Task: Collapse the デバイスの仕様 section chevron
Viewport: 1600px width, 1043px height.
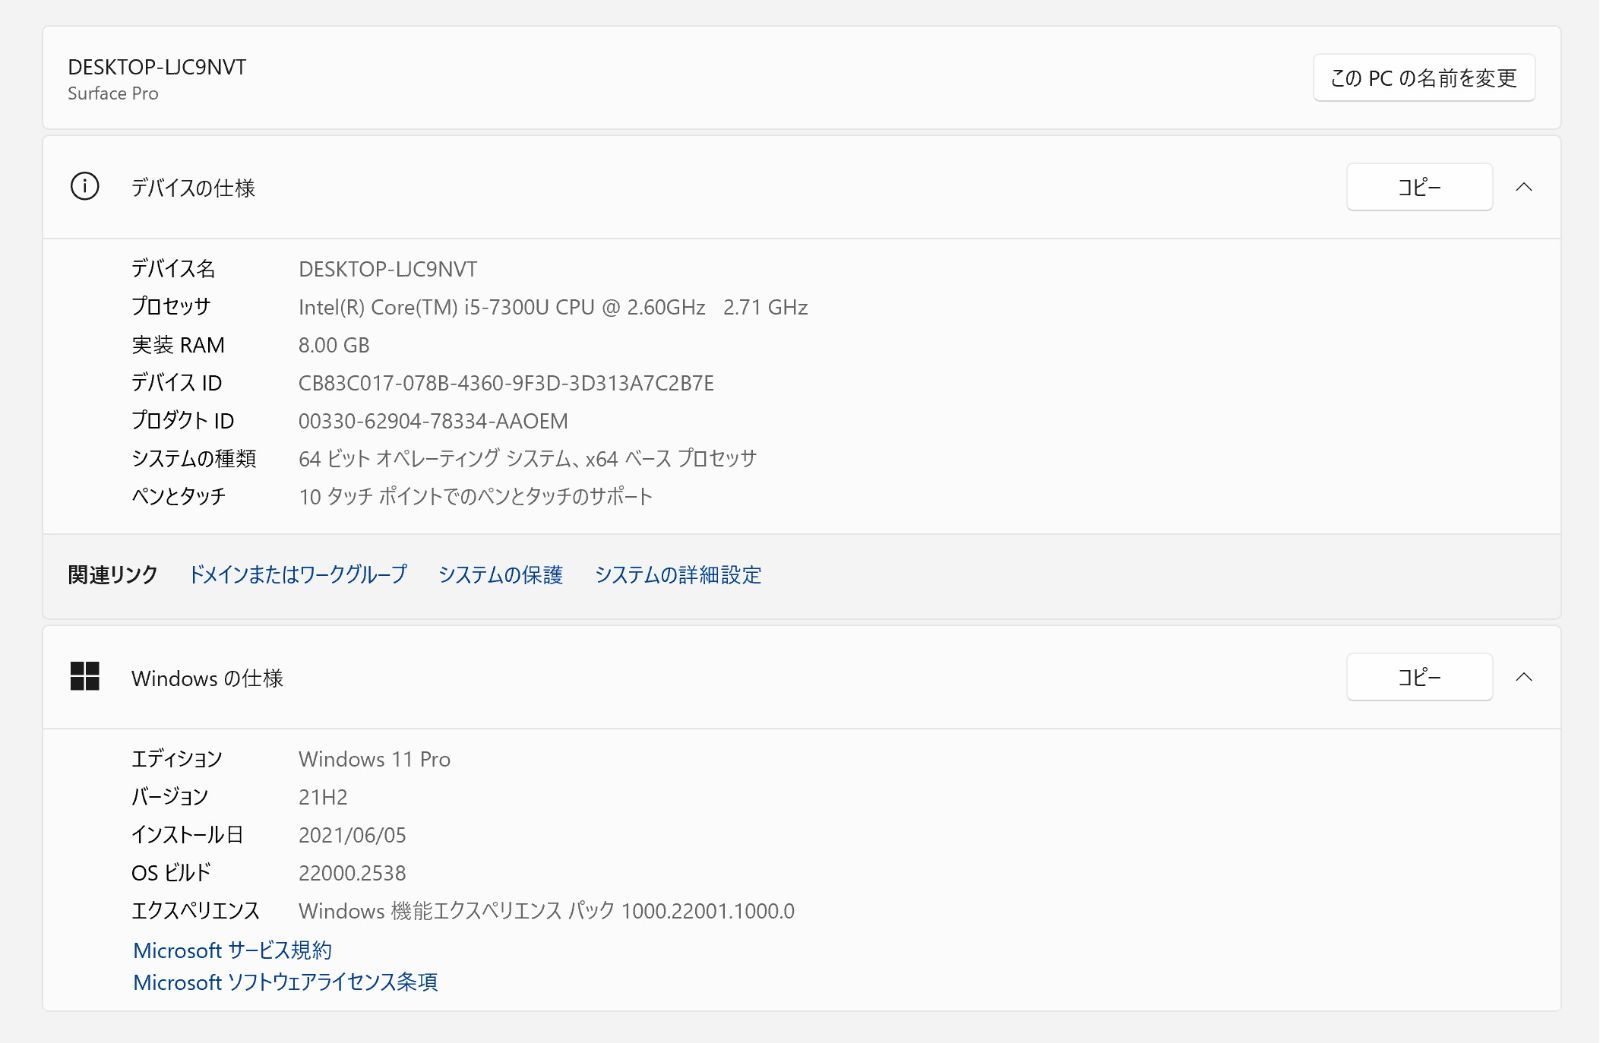Action: (1524, 187)
